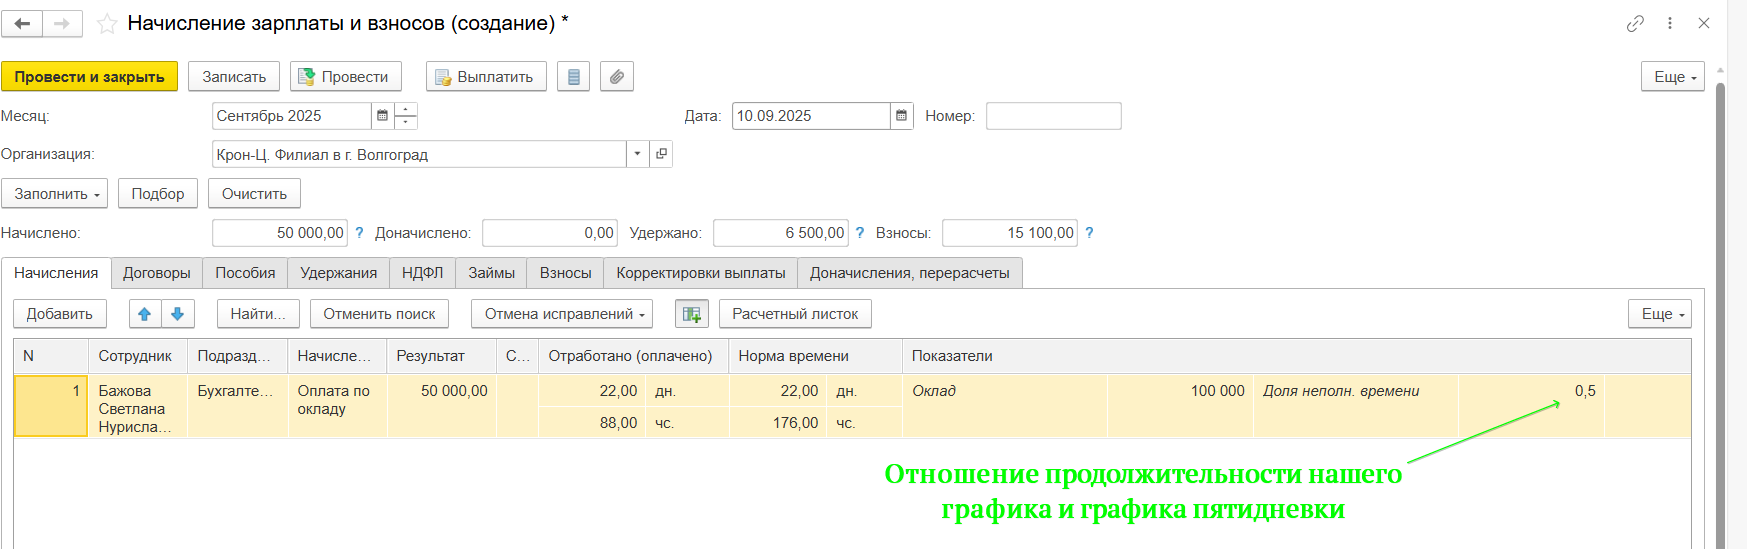Click the paperclip attachments icon
The width and height of the screenshot is (1747, 549).
(x=617, y=77)
